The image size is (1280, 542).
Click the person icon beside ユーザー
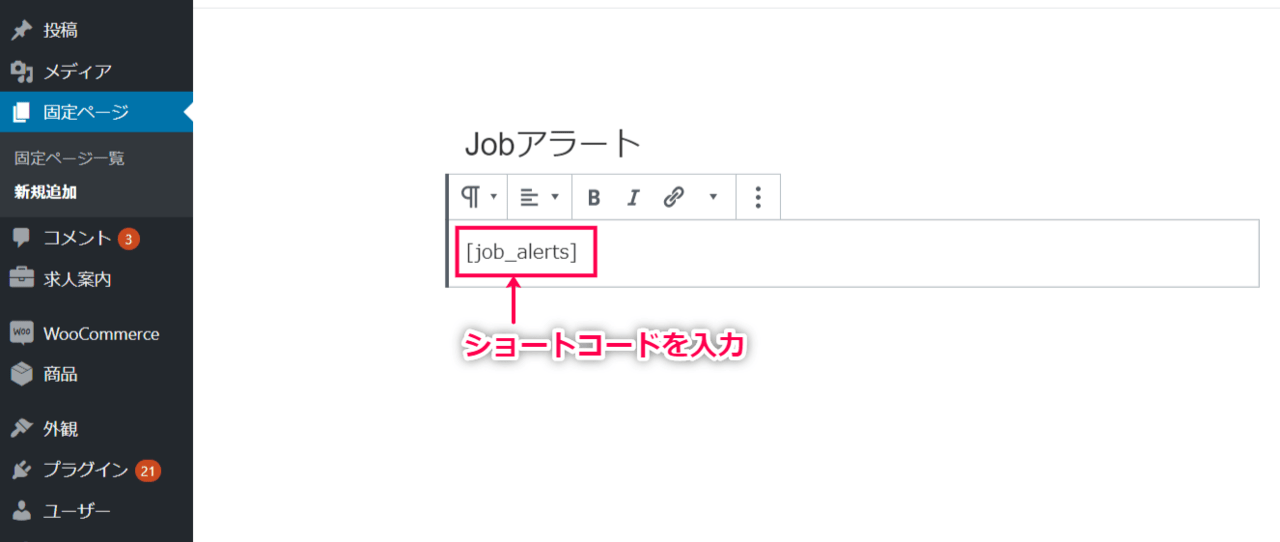(21, 511)
